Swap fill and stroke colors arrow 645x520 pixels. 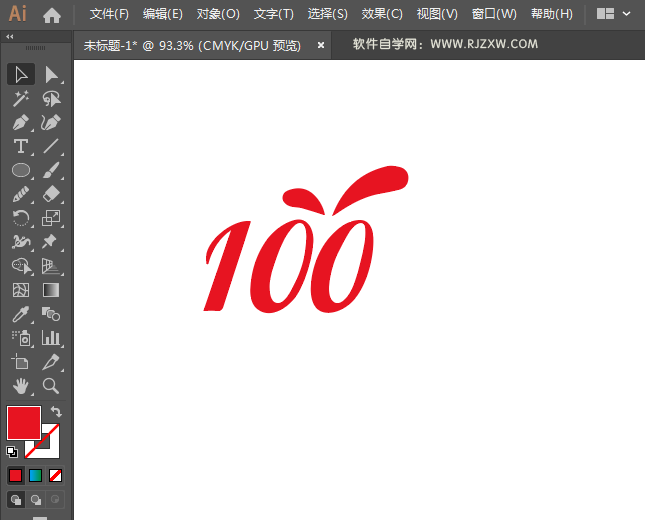coord(56,411)
